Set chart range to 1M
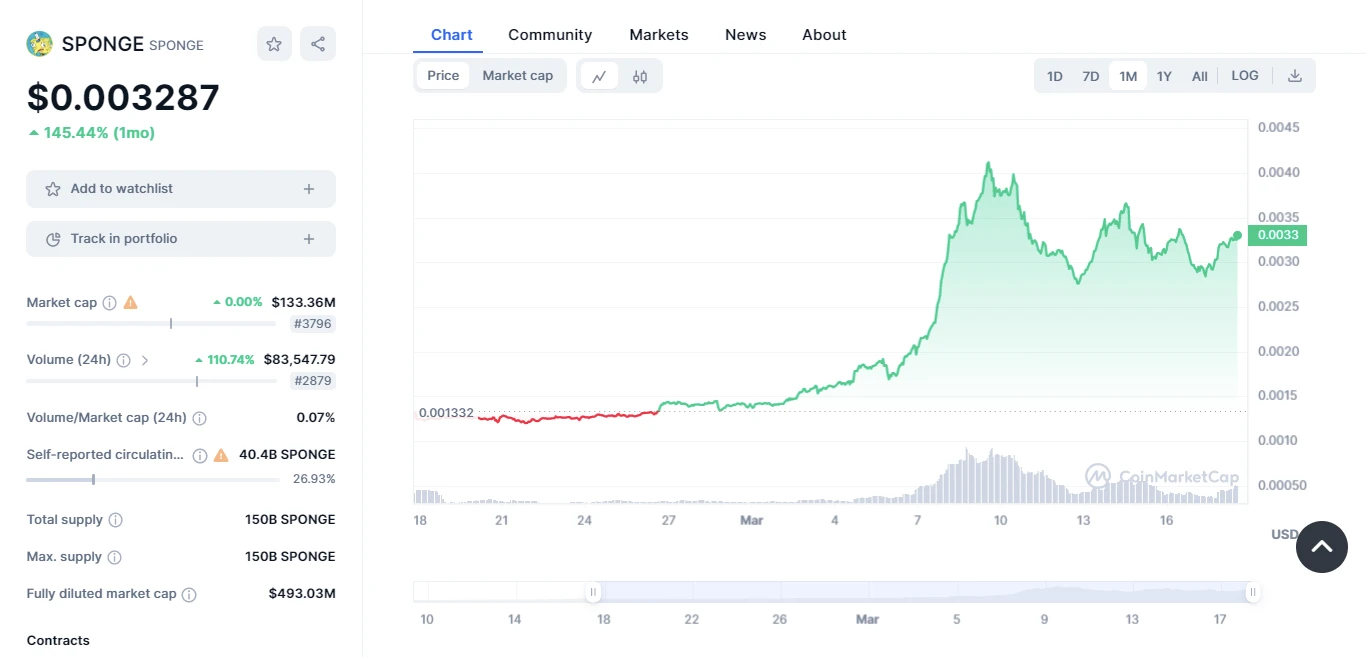1366x657 pixels. (1128, 76)
